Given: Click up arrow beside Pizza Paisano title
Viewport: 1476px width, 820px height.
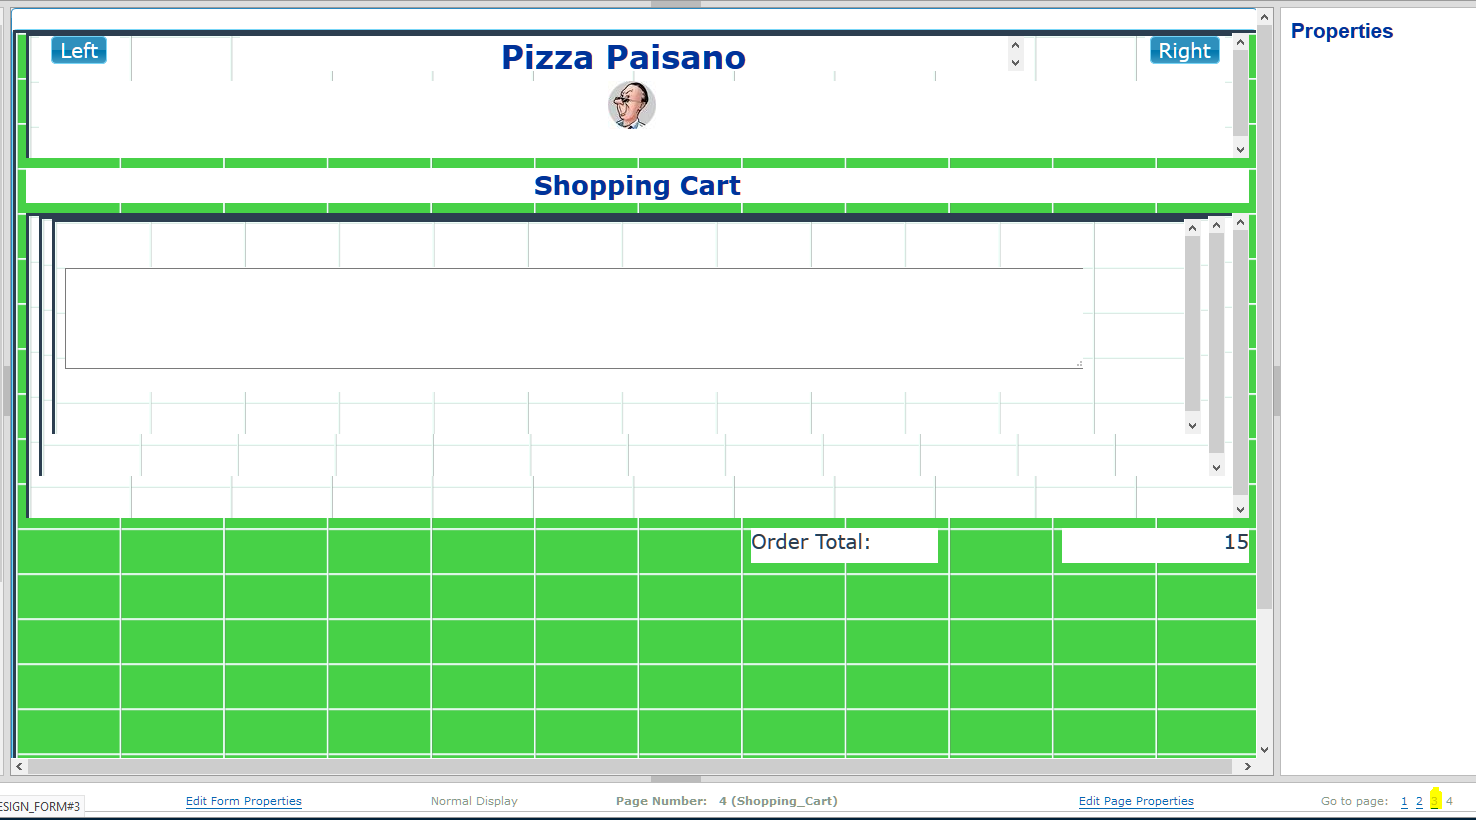Looking at the screenshot, I should [1016, 45].
